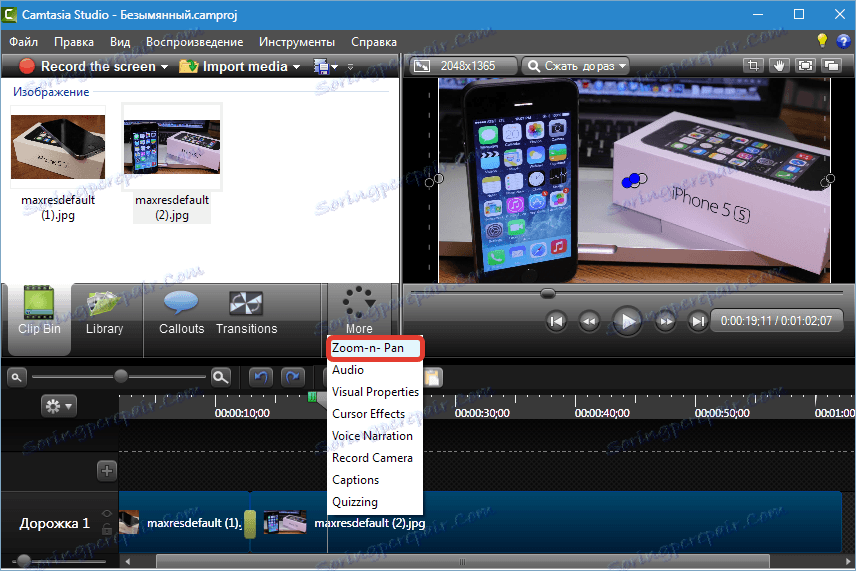Open the Сжать до раз zoom dropdown

575,66
